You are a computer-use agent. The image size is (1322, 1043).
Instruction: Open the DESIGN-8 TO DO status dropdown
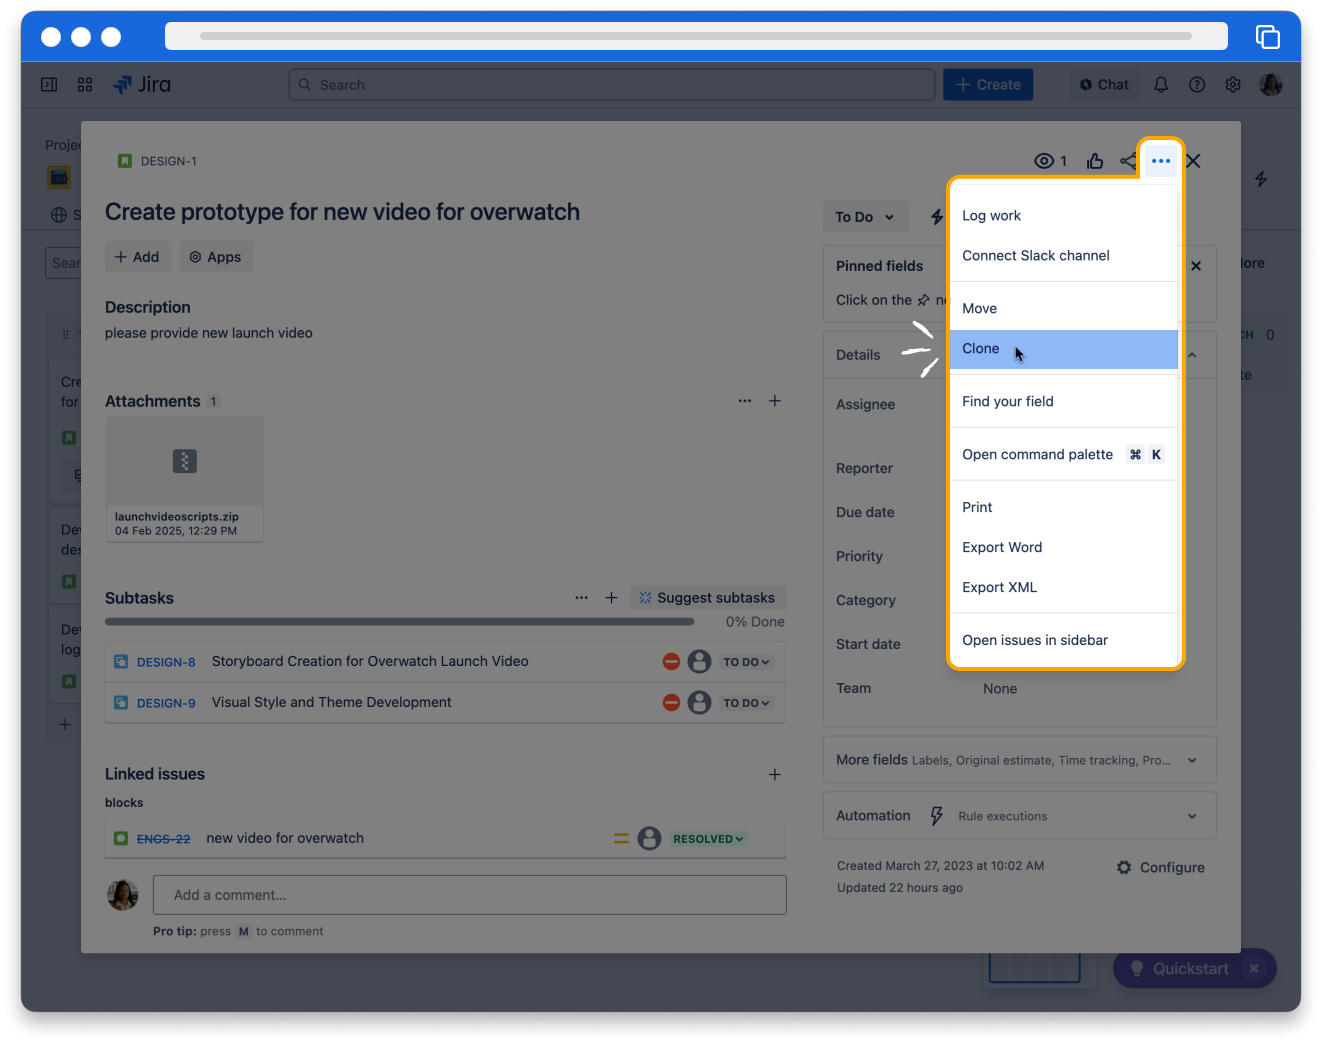(747, 662)
